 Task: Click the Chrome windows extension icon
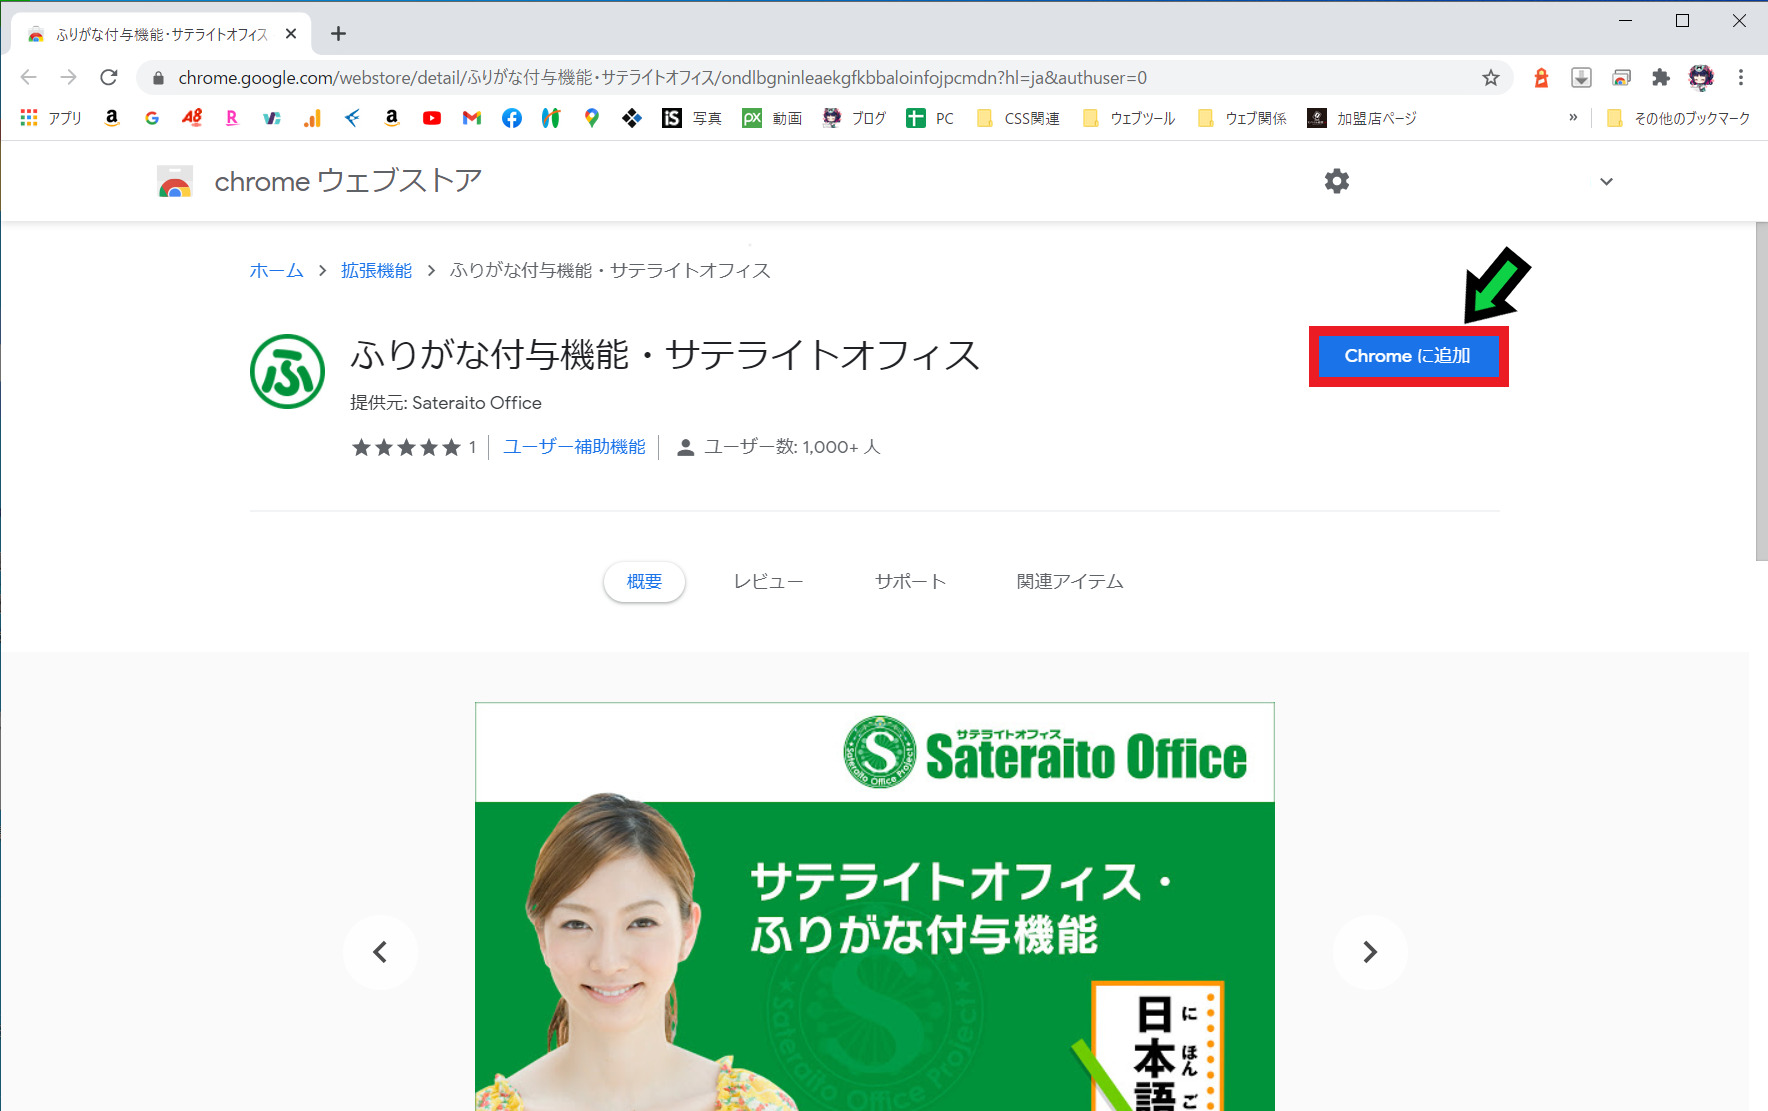click(1621, 78)
